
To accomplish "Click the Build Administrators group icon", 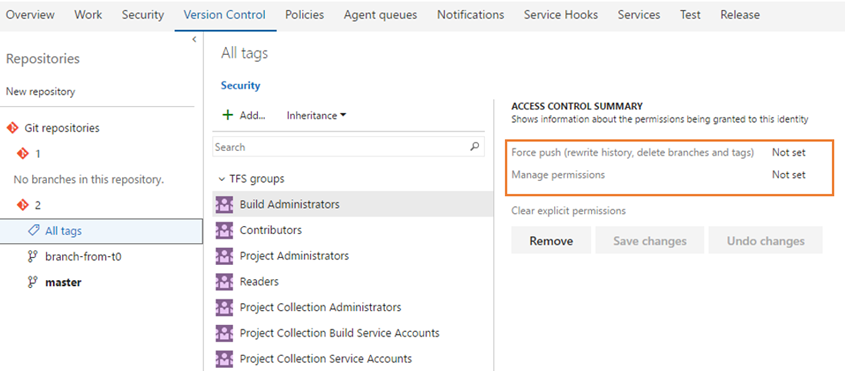I will (224, 204).
